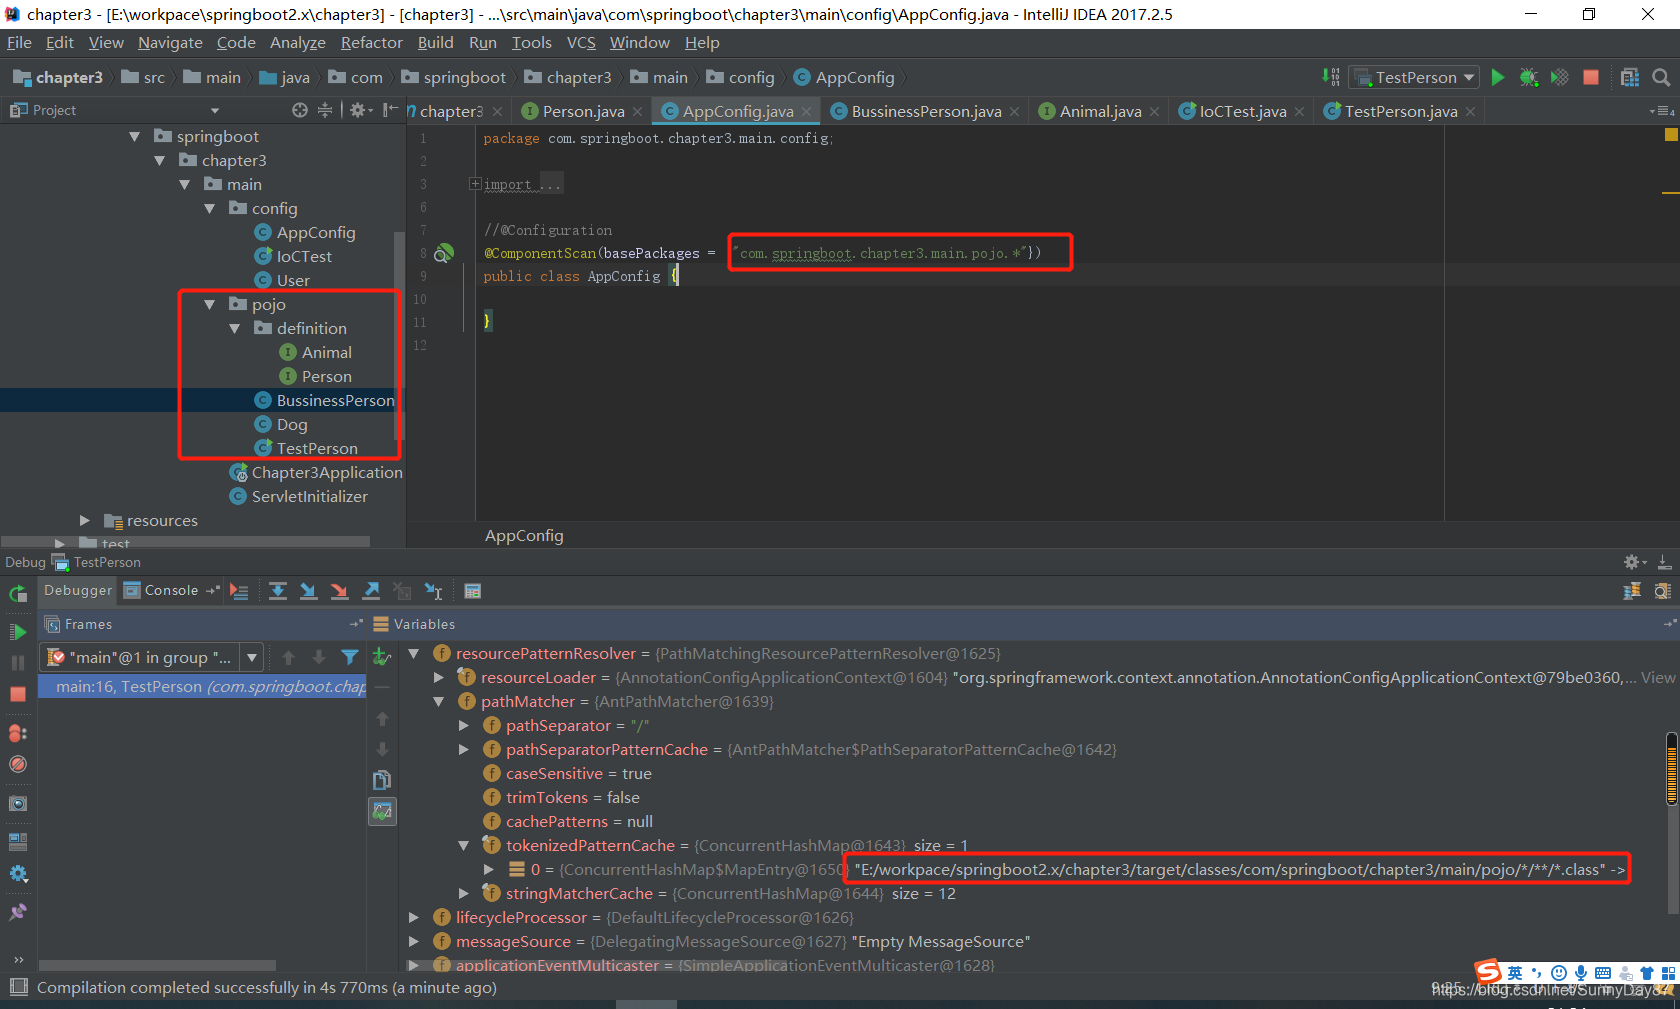
Task: Click the View link for resourceLoader value
Action: [1658, 677]
